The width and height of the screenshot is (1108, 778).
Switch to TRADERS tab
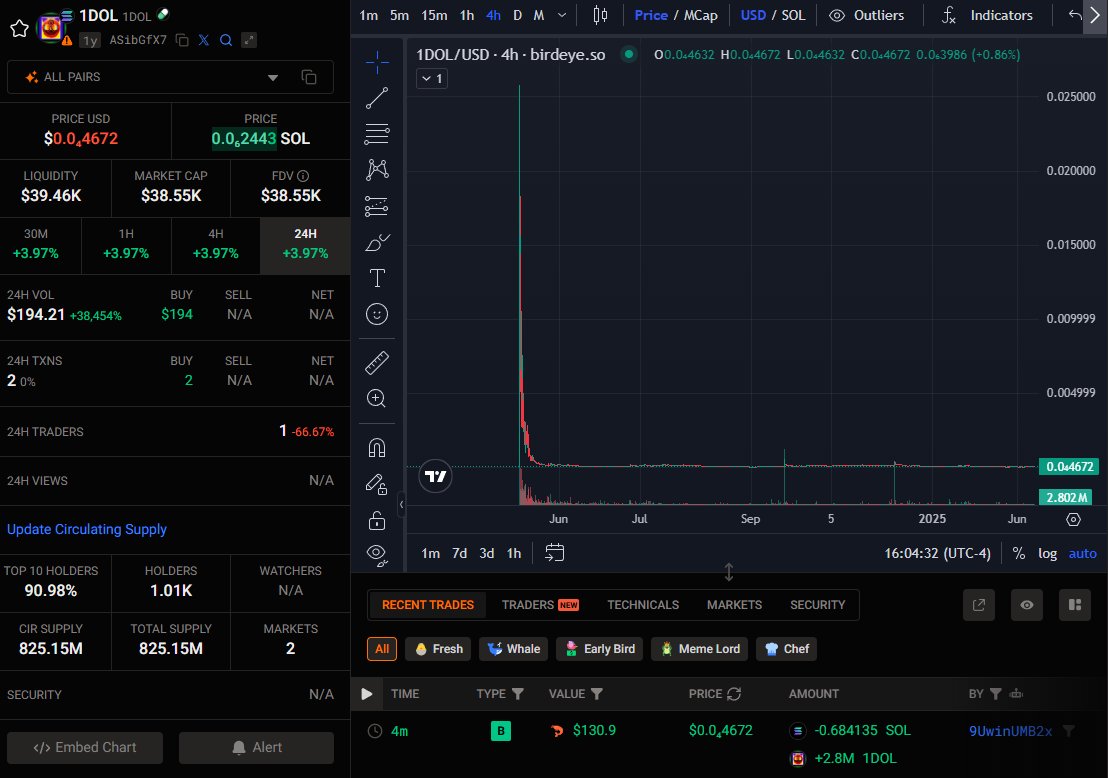click(540, 605)
